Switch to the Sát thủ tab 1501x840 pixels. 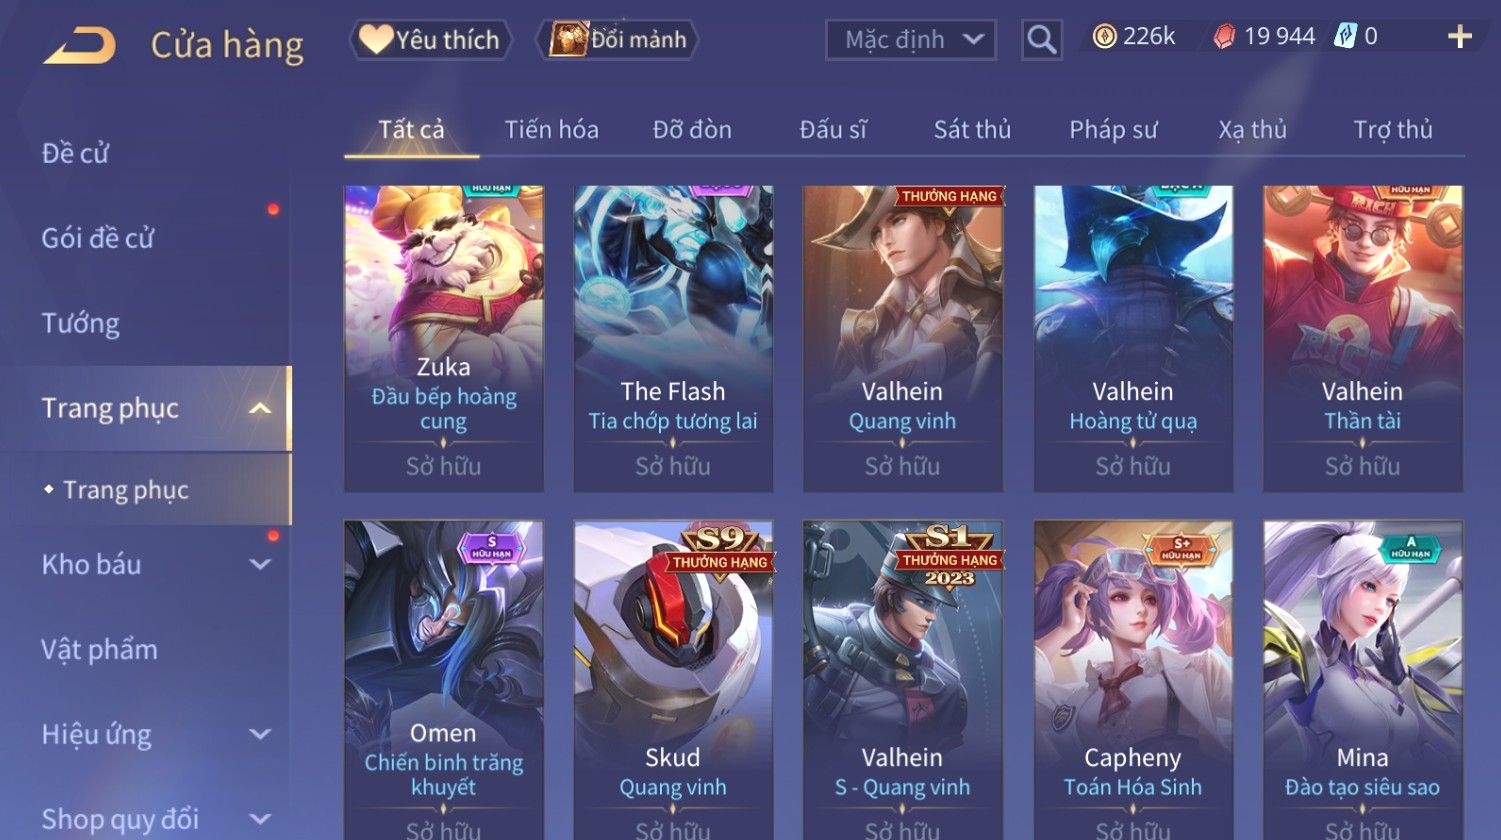972,129
